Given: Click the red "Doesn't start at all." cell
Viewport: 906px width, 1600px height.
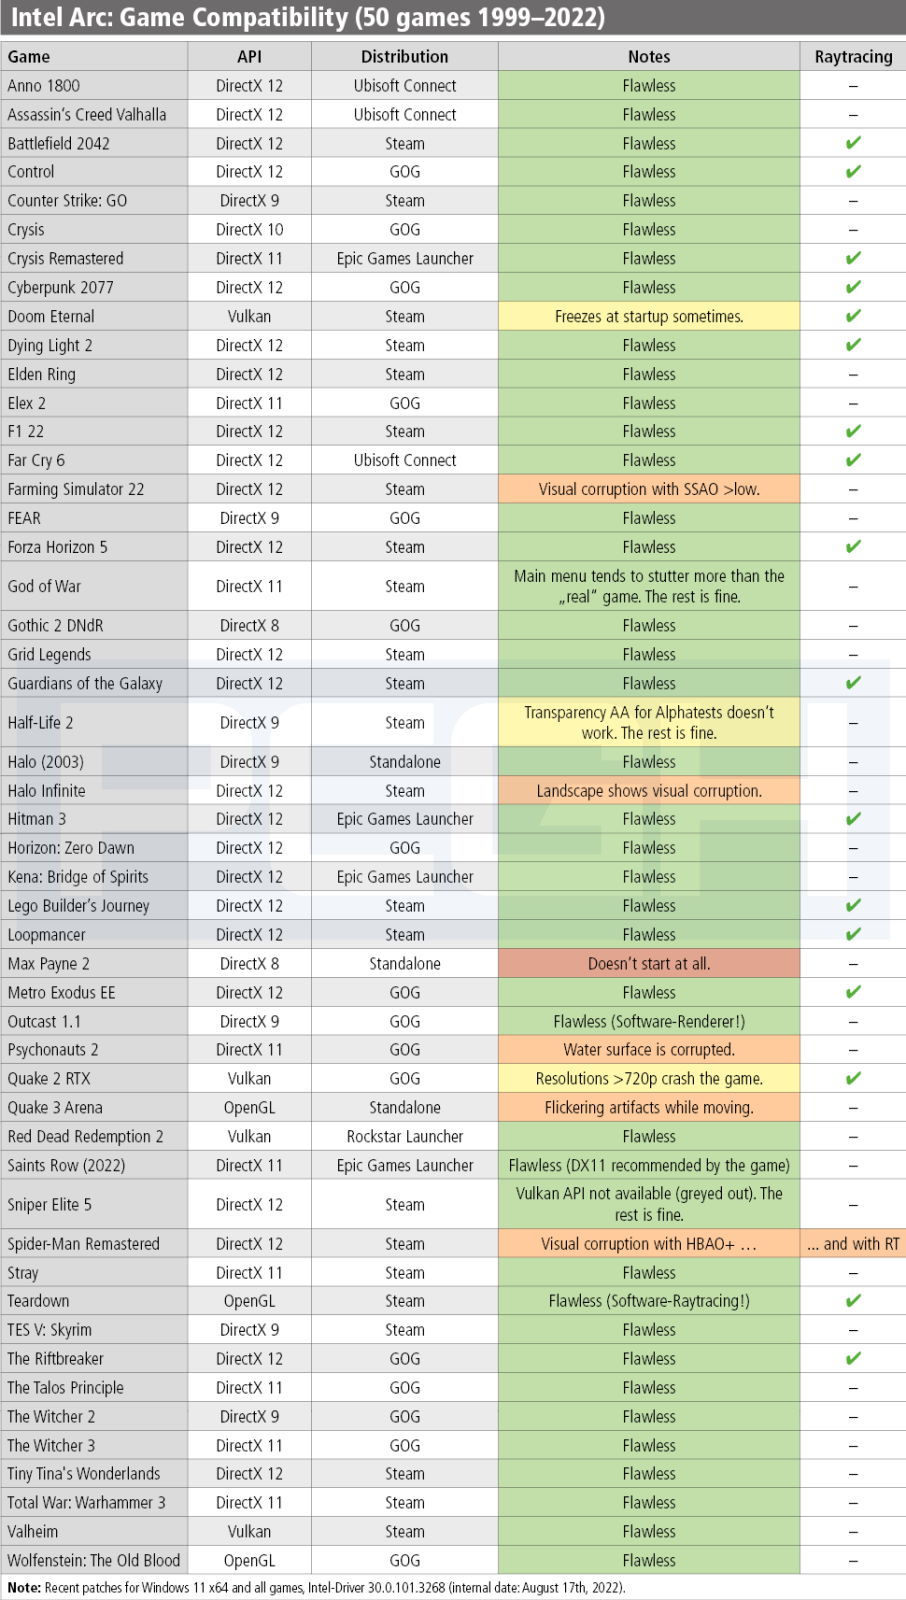Looking at the screenshot, I should 649,964.
